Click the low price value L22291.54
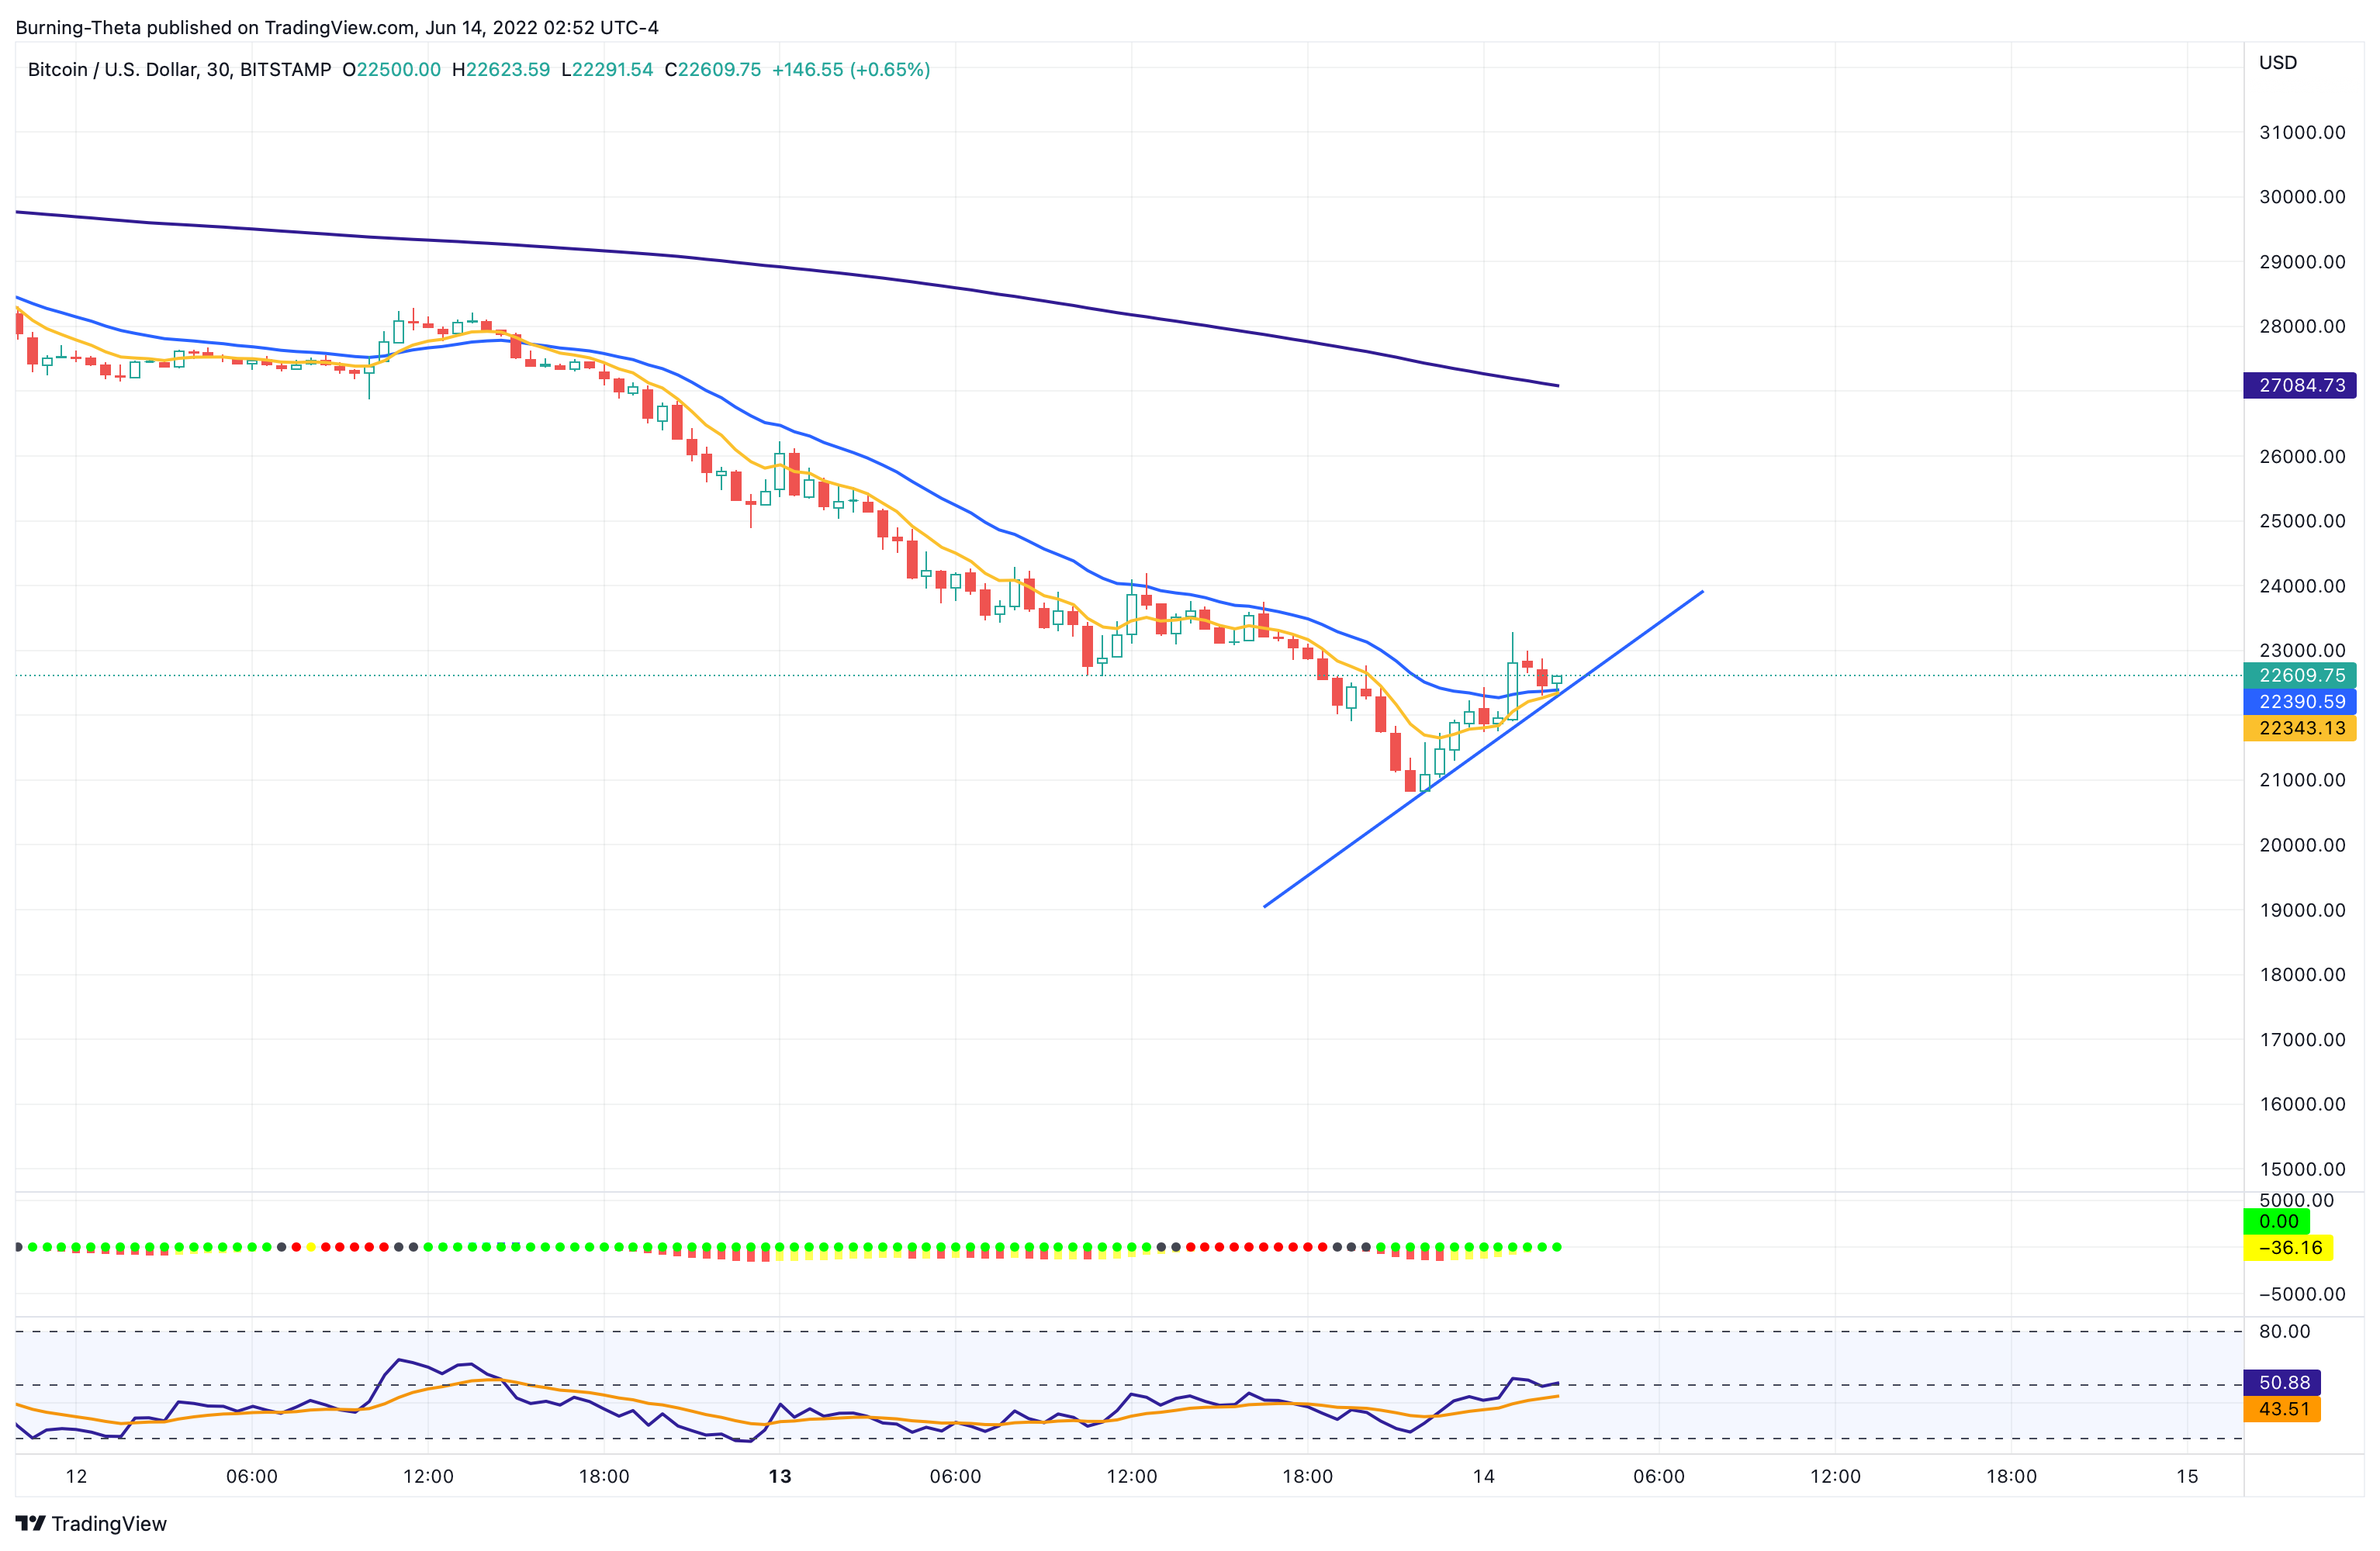 (607, 69)
